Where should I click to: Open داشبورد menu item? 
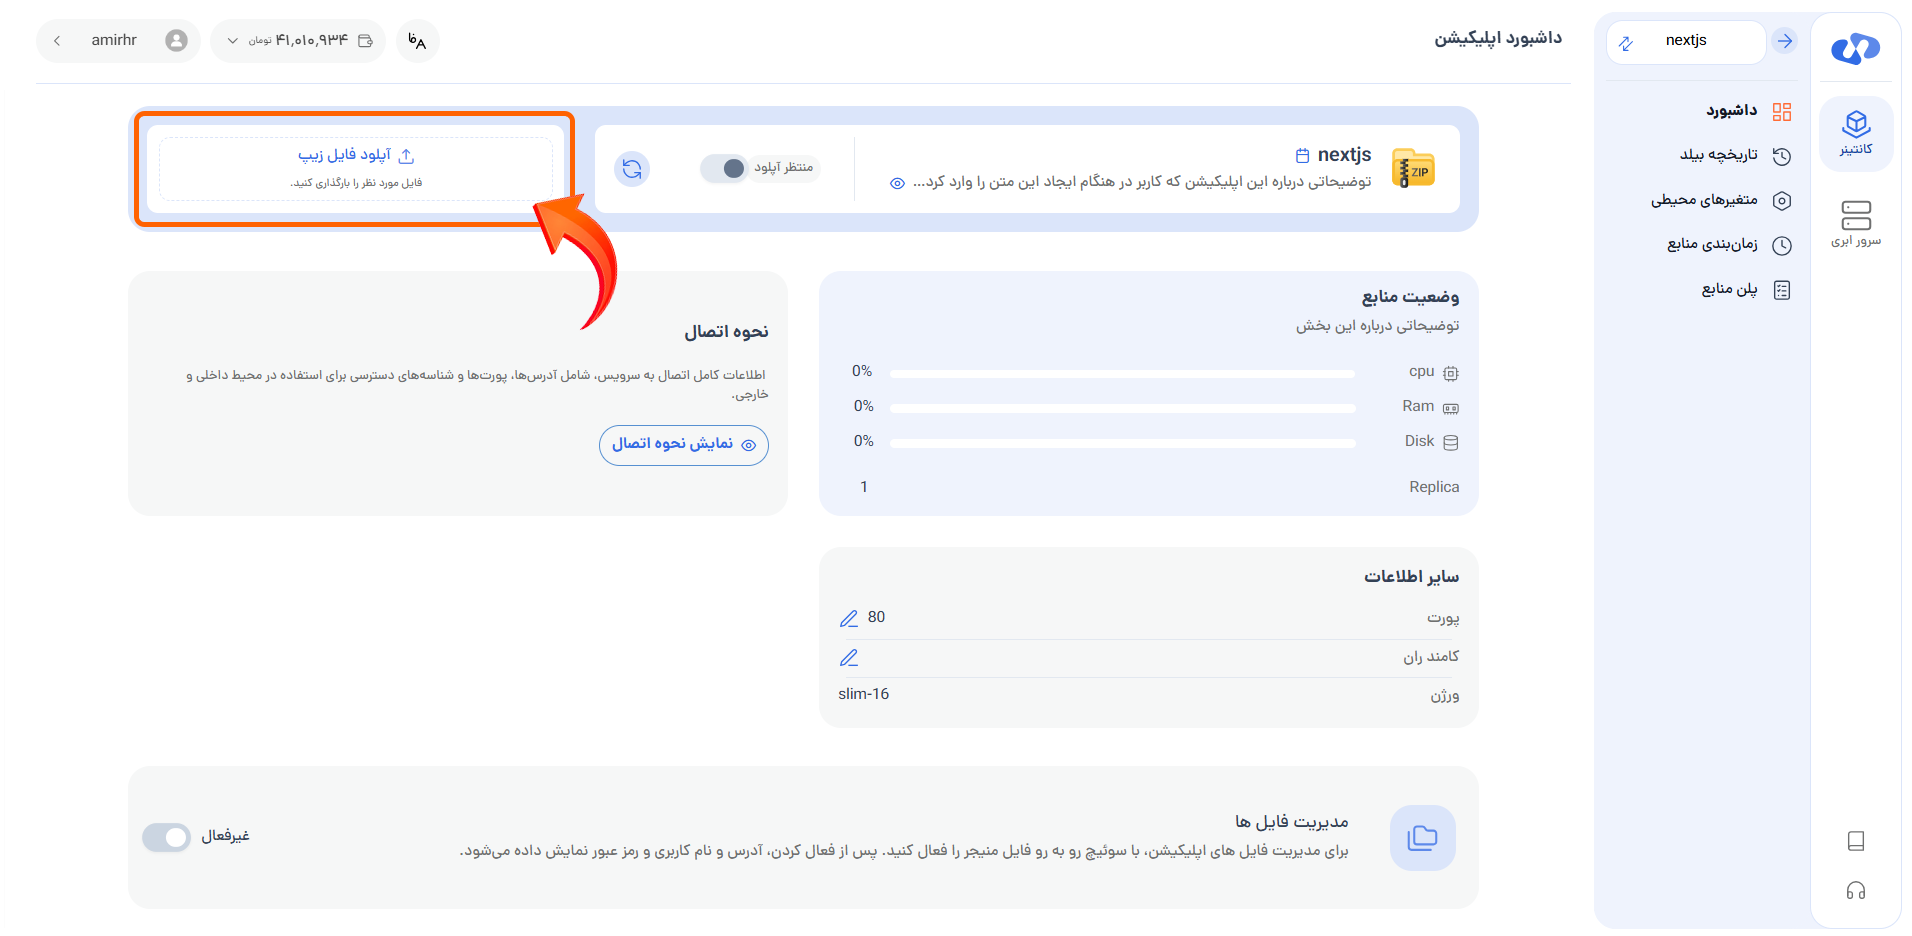(1748, 111)
